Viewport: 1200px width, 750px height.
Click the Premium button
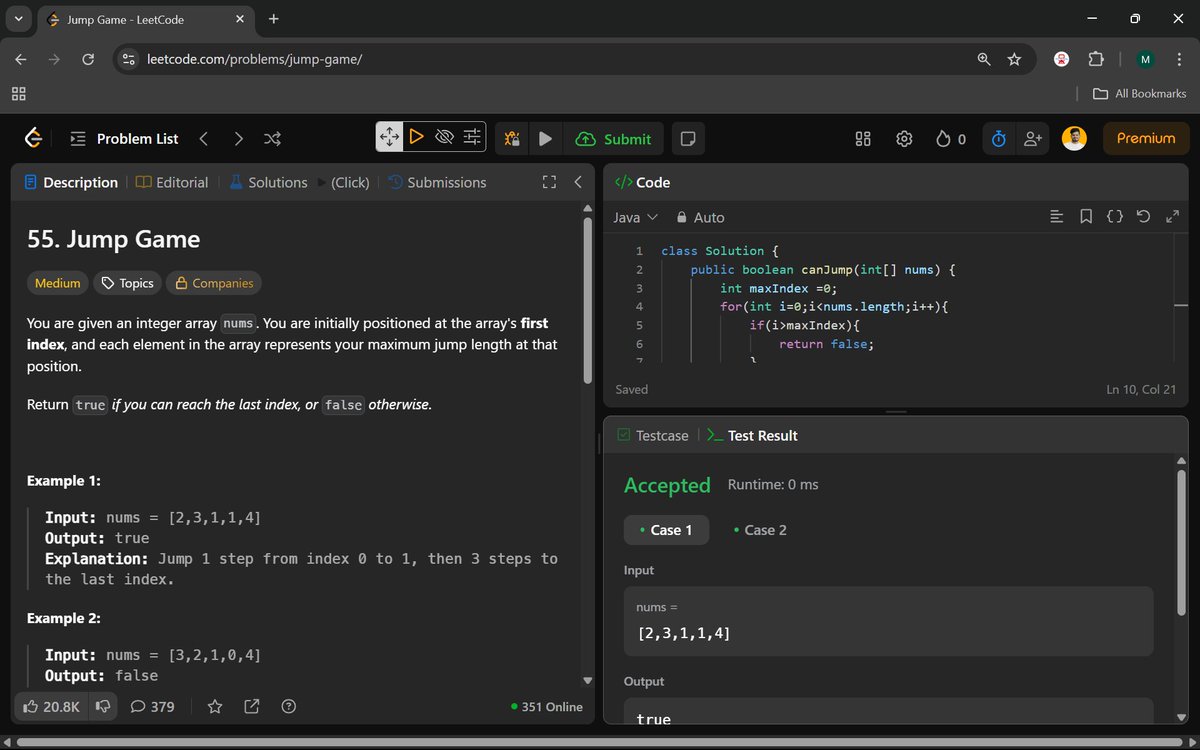coord(1146,139)
